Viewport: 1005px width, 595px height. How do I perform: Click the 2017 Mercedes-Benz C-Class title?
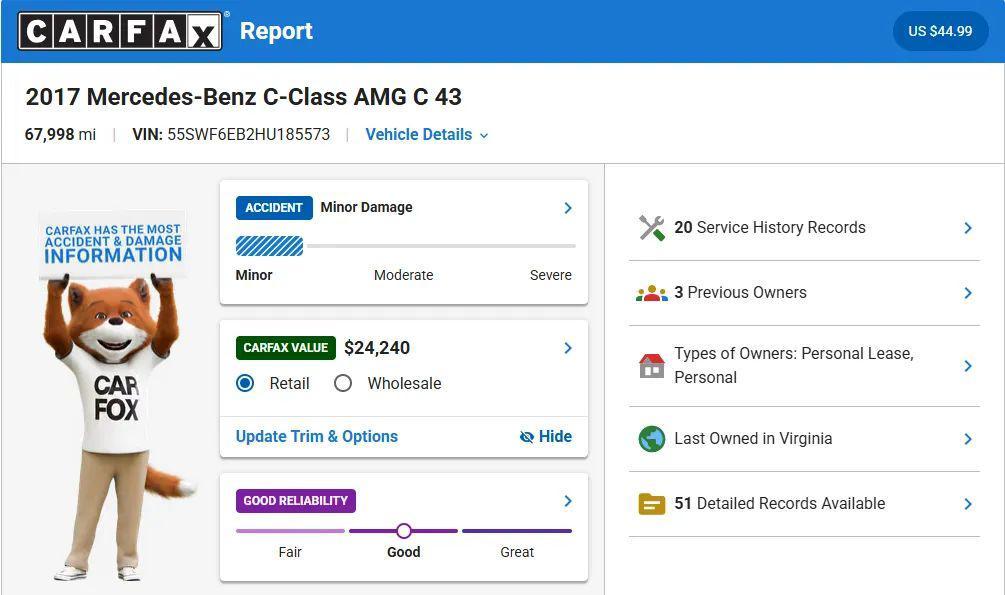(x=244, y=97)
